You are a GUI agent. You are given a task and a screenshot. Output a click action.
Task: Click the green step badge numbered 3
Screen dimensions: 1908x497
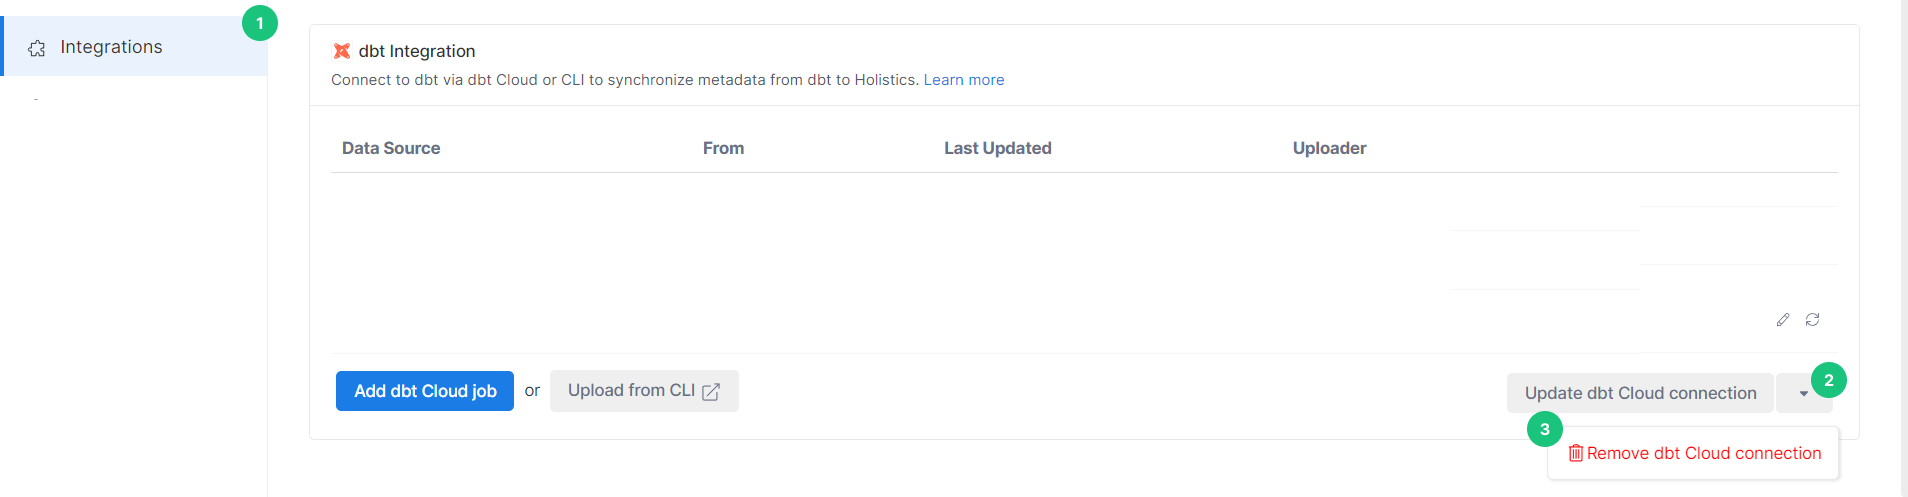1545,429
